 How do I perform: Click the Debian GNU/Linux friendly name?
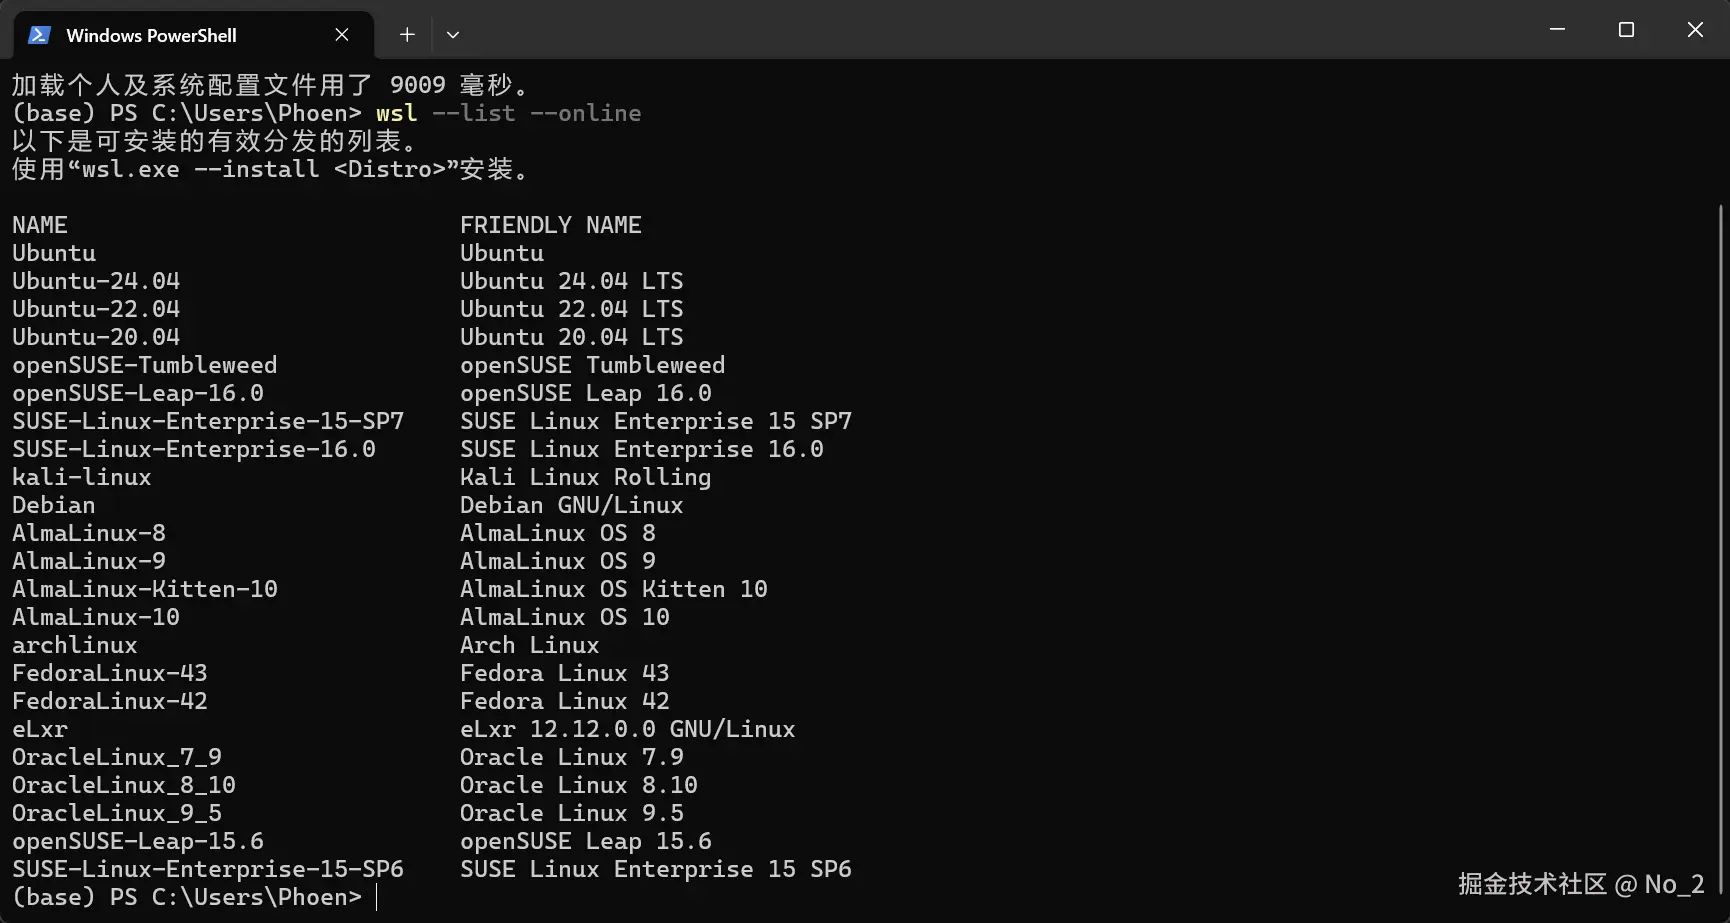(x=572, y=505)
